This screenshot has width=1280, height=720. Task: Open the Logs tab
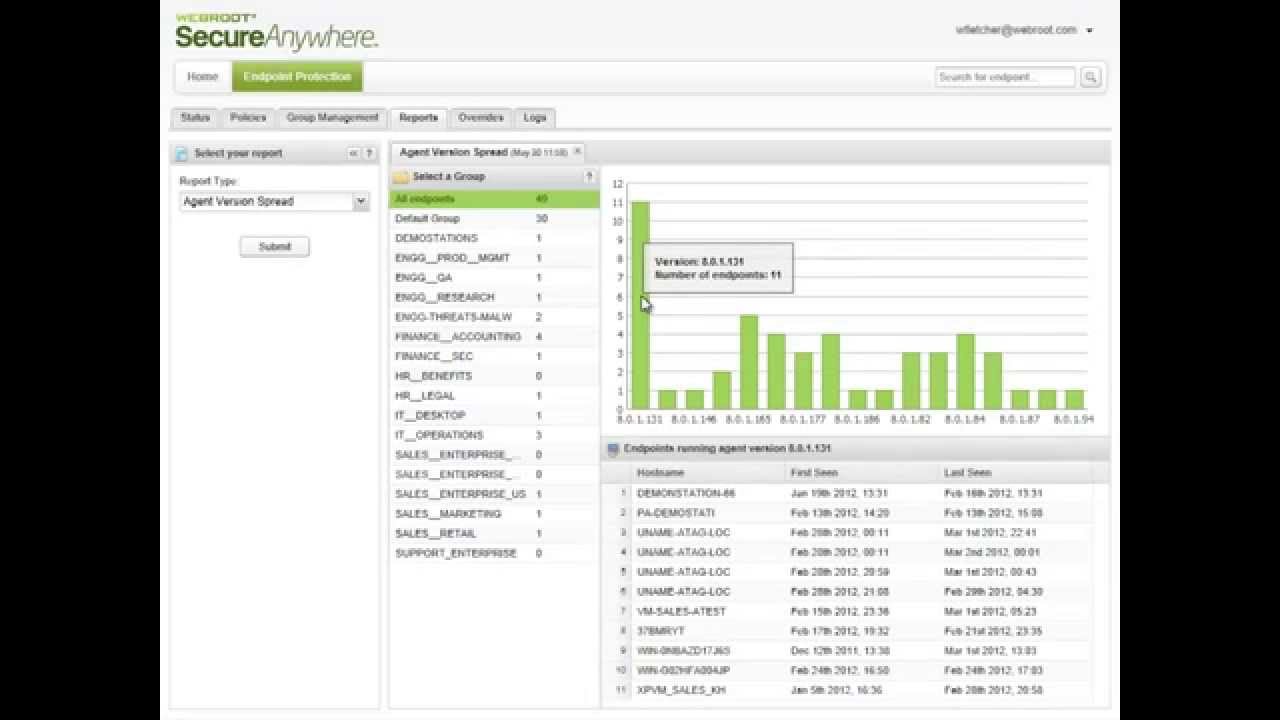pyautogui.click(x=535, y=118)
